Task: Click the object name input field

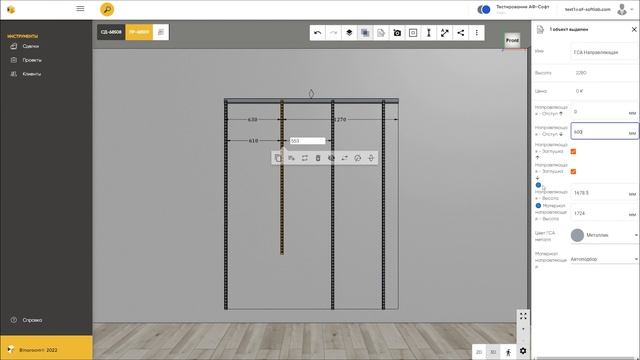Action: pyautogui.click(x=604, y=52)
